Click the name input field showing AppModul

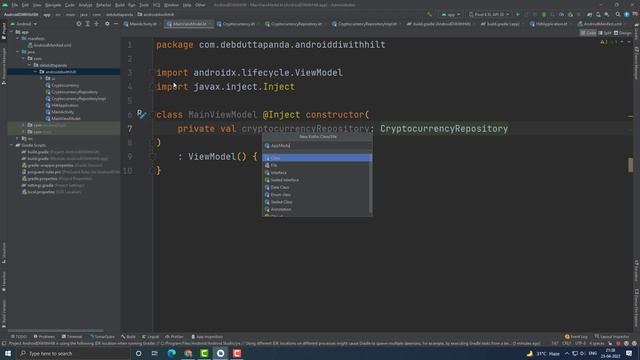coord(317,146)
